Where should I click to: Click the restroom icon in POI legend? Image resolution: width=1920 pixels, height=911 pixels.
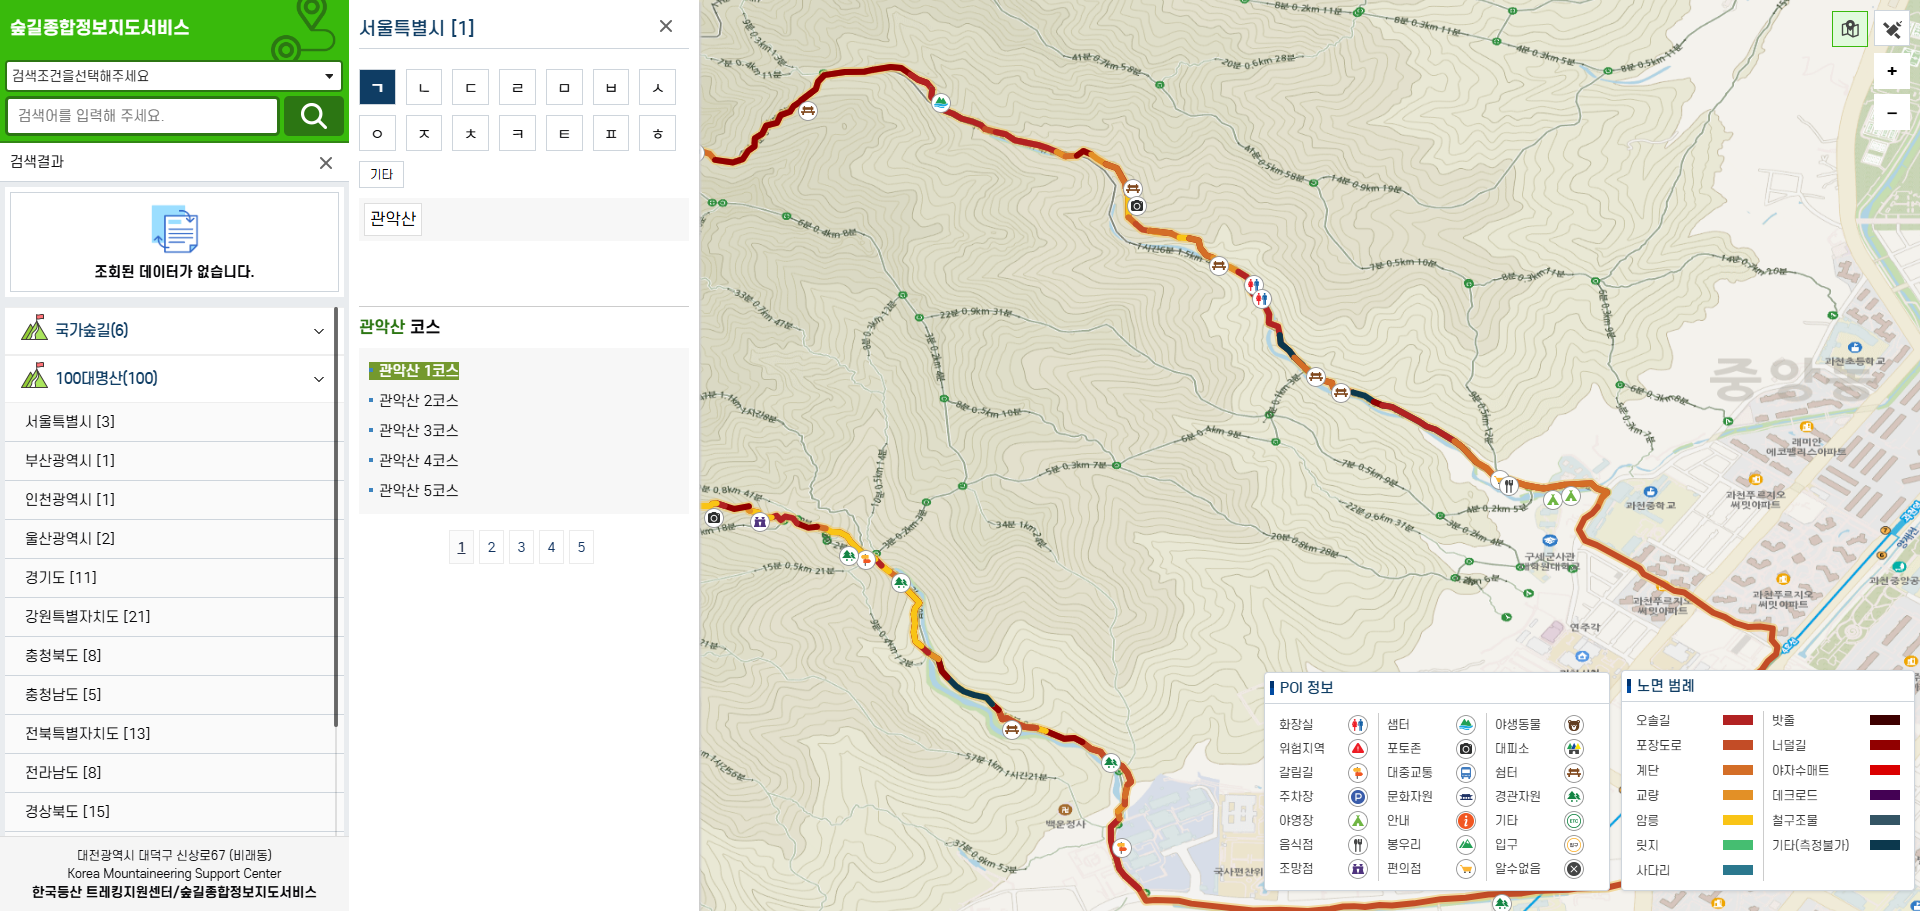click(1357, 725)
